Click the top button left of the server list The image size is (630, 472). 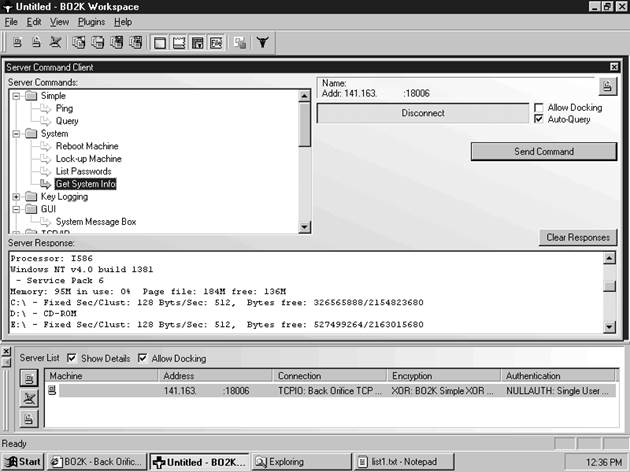28,379
